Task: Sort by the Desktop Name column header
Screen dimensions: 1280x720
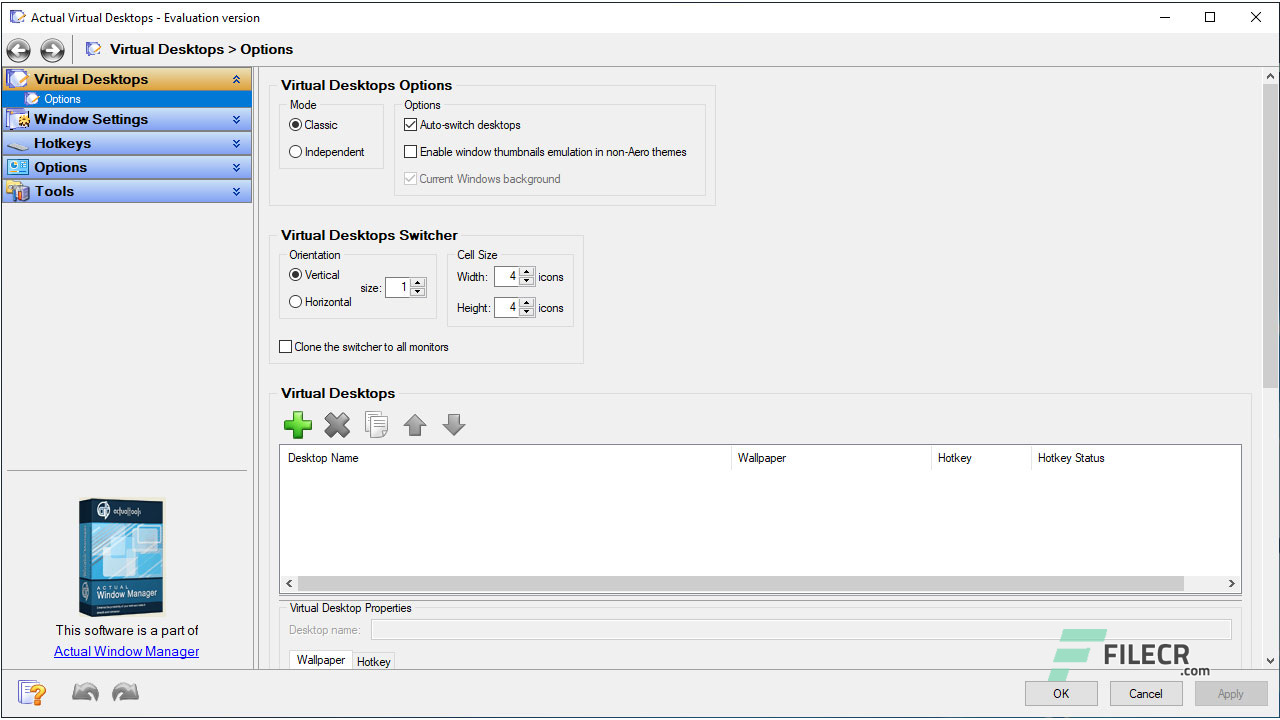Action: 505,458
